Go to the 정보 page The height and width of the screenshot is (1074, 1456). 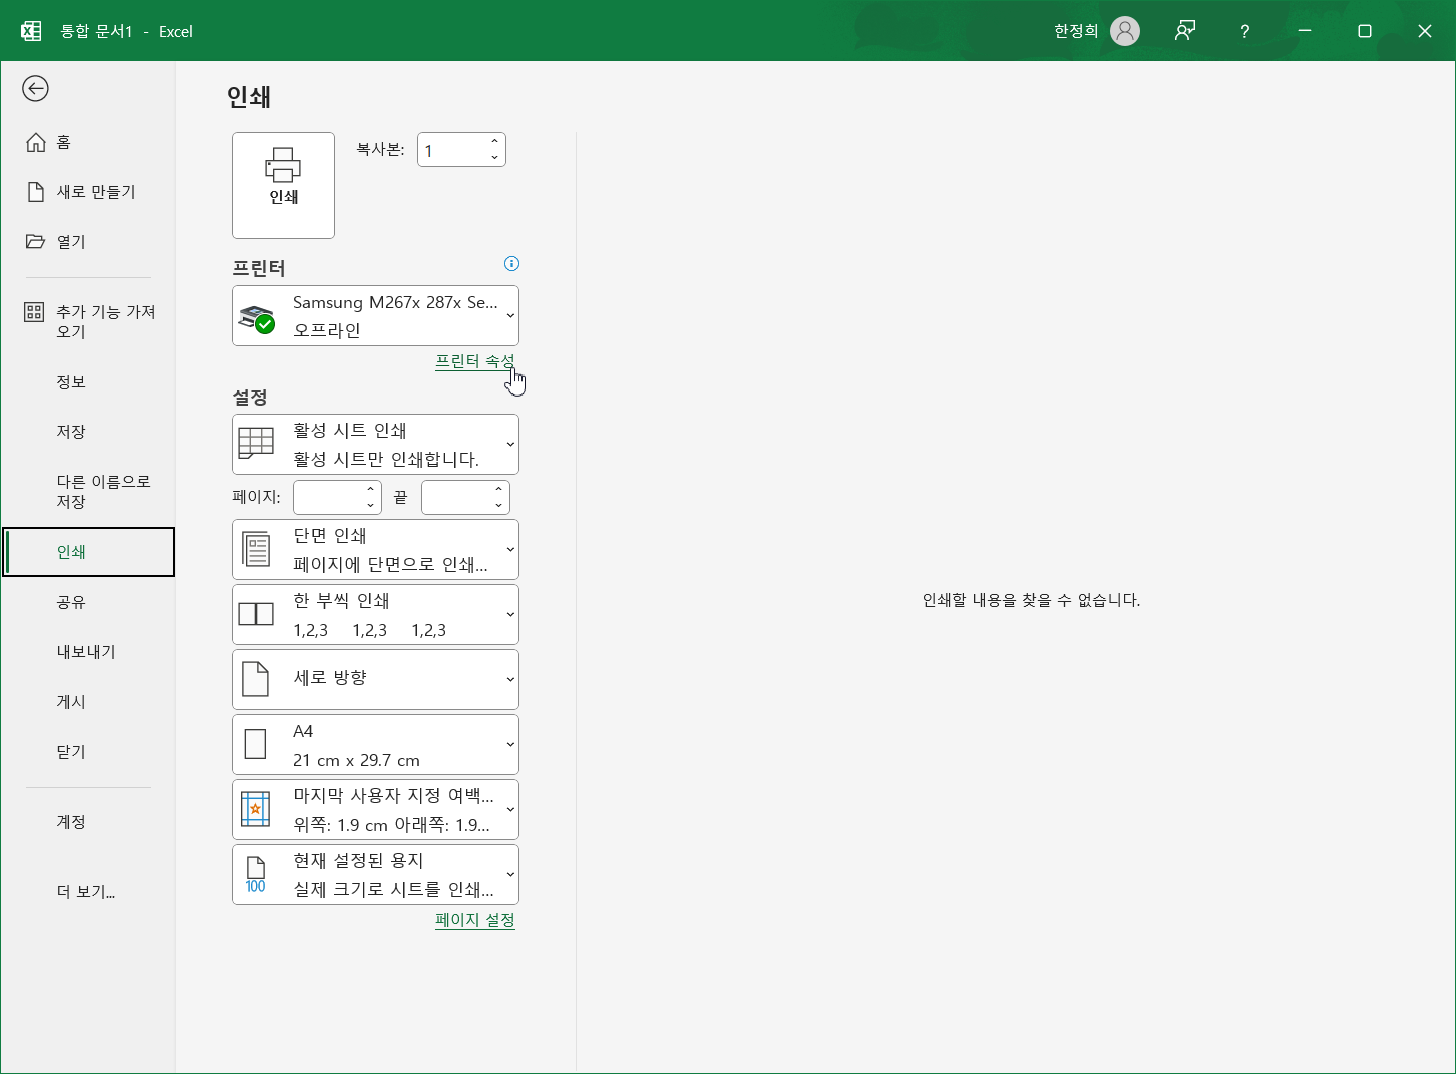(x=88, y=382)
